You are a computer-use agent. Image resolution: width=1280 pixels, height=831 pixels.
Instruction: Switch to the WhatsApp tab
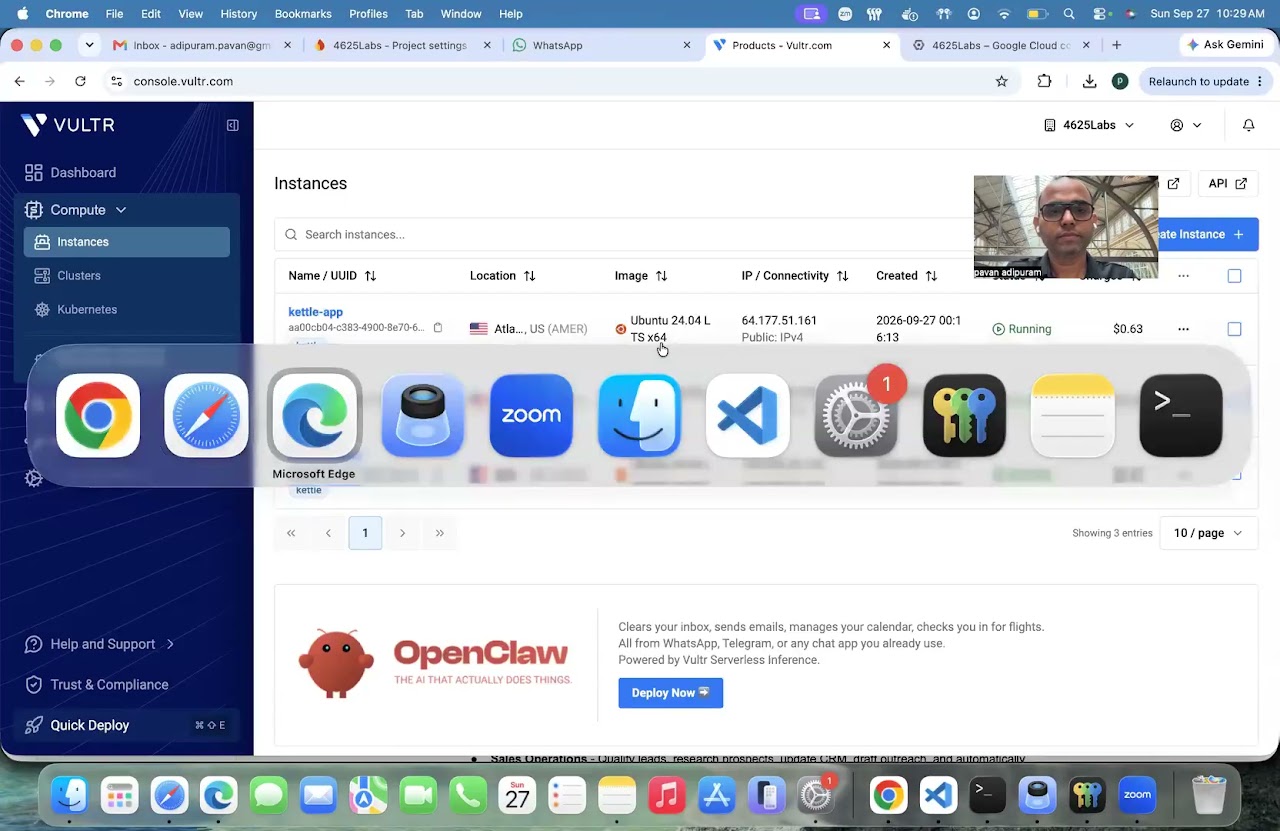[600, 45]
